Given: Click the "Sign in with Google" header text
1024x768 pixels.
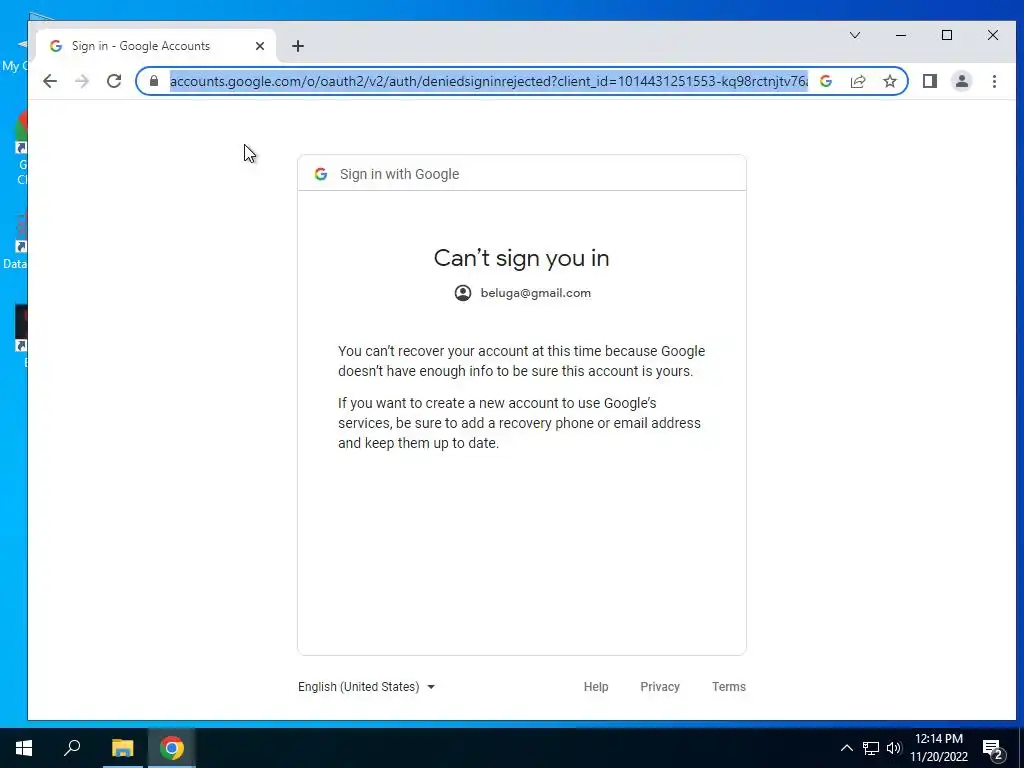Looking at the screenshot, I should point(399,174).
